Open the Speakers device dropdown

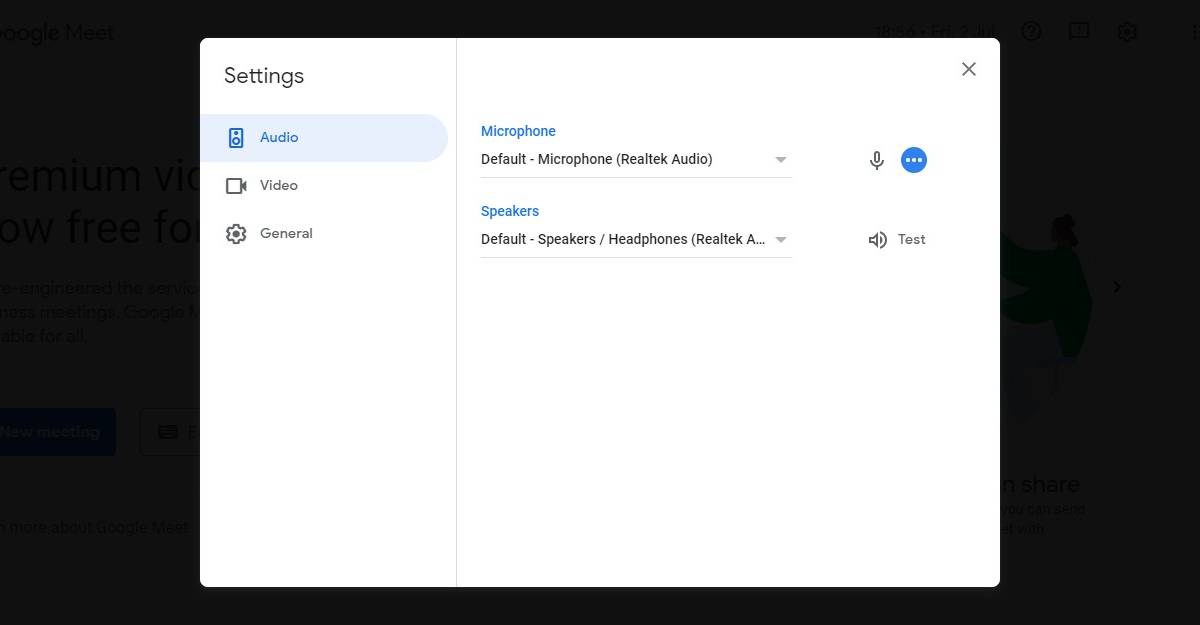point(635,239)
